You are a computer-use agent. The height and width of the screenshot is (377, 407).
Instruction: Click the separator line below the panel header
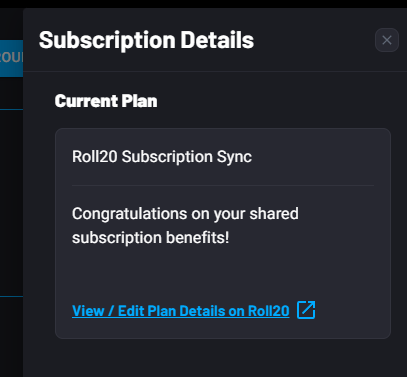[x=215, y=71]
